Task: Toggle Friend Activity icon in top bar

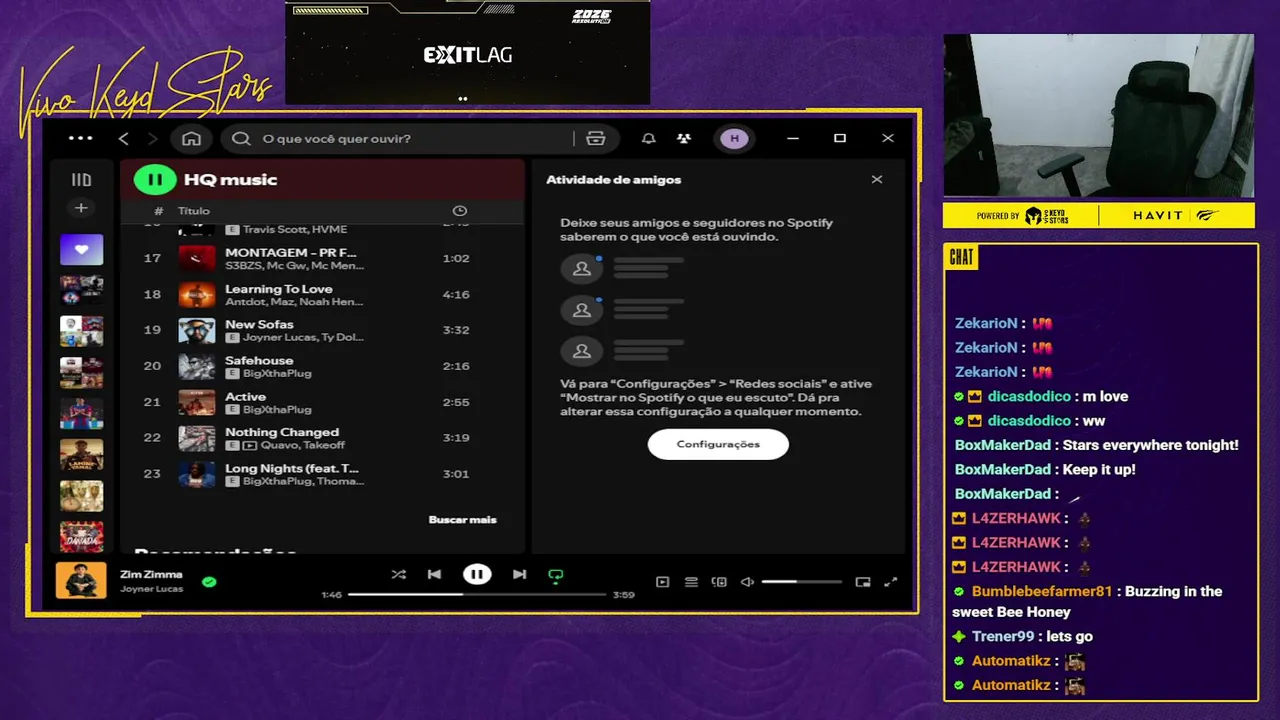Action: (x=683, y=139)
